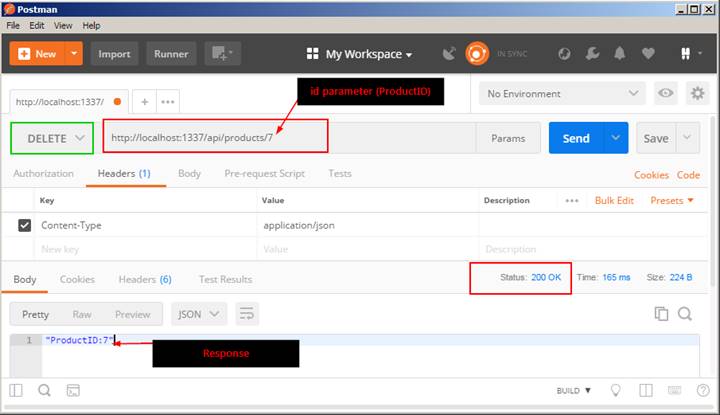Open the Bulk Edit link
Image resolution: width=720 pixels, height=415 pixels.
tap(614, 201)
